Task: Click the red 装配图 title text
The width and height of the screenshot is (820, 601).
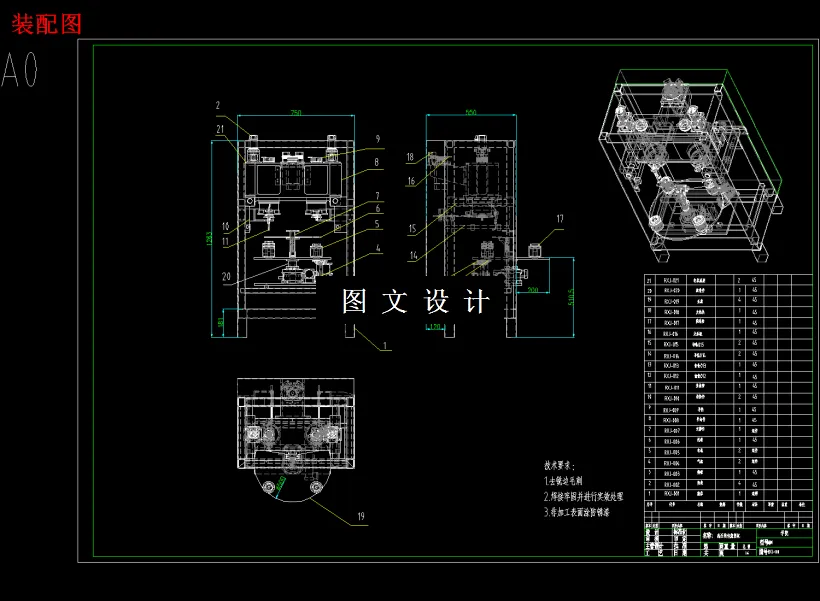Action: [47, 24]
